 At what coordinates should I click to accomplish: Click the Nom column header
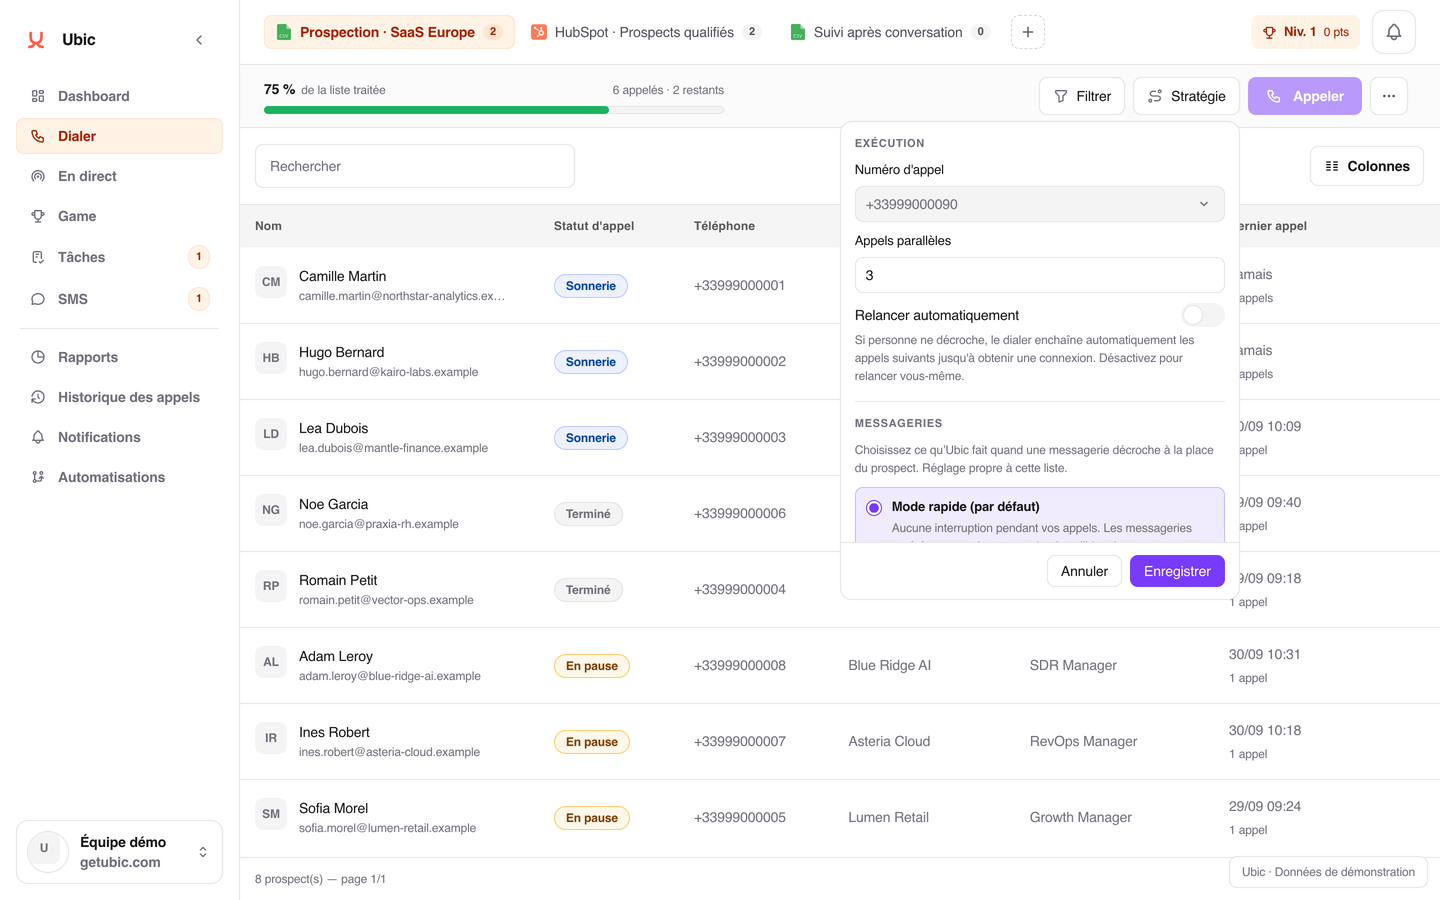point(268,226)
